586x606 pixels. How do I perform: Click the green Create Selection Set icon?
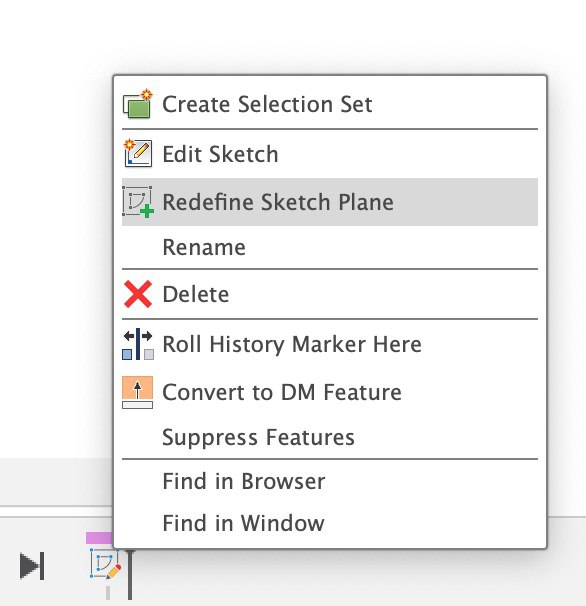[138, 104]
